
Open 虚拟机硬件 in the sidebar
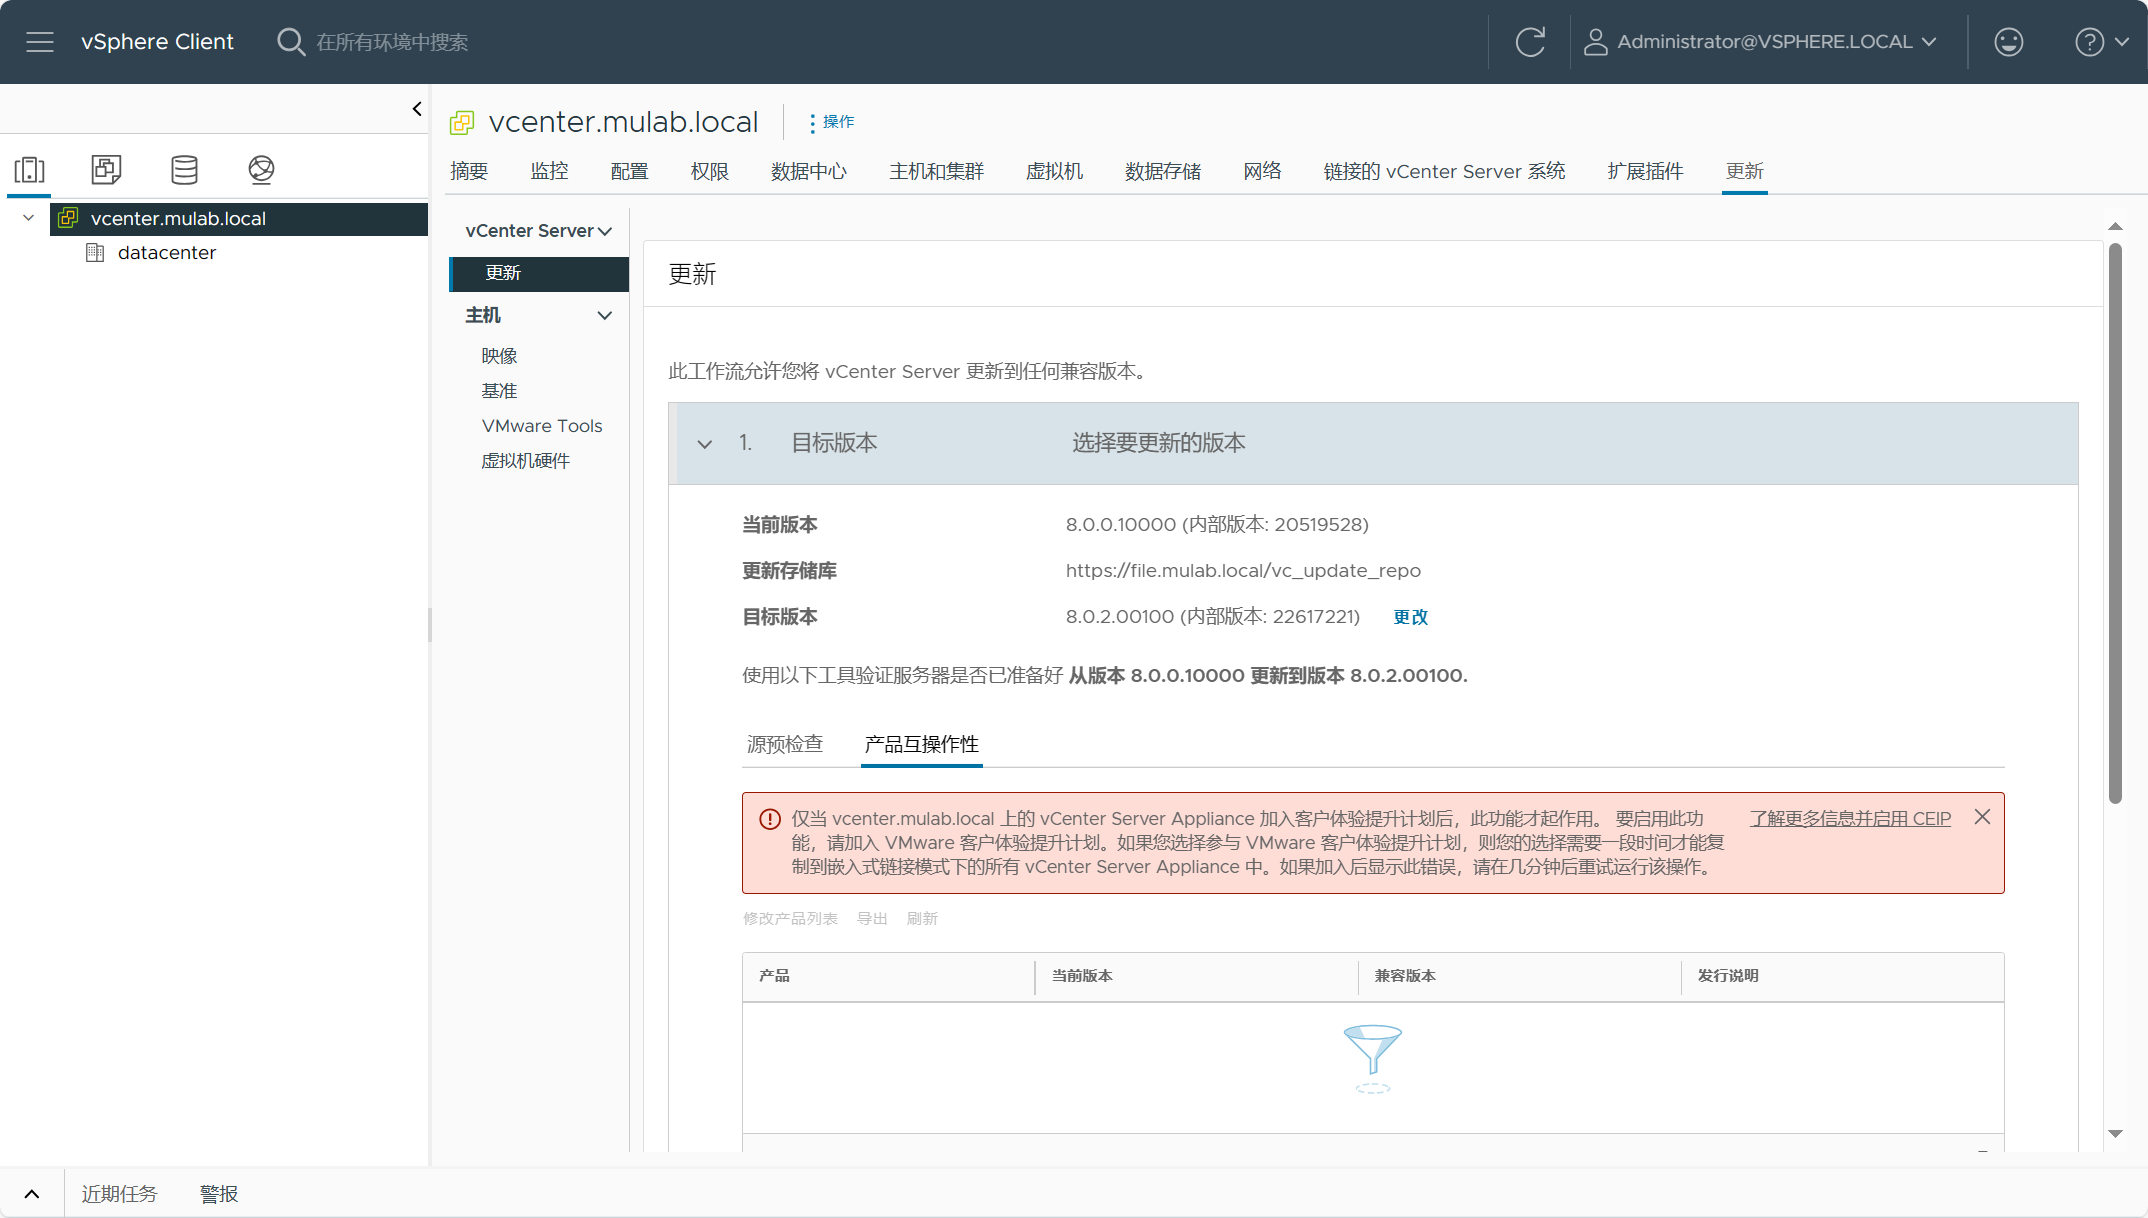click(526, 461)
